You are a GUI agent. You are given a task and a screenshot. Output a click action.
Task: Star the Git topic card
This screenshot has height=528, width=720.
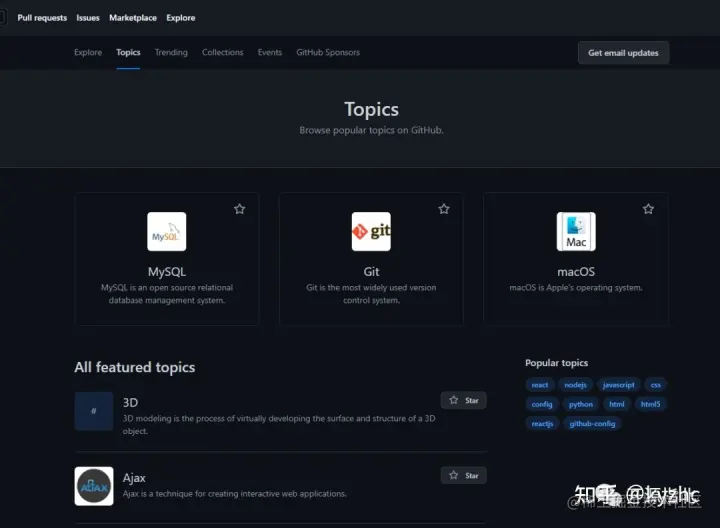(x=444, y=209)
